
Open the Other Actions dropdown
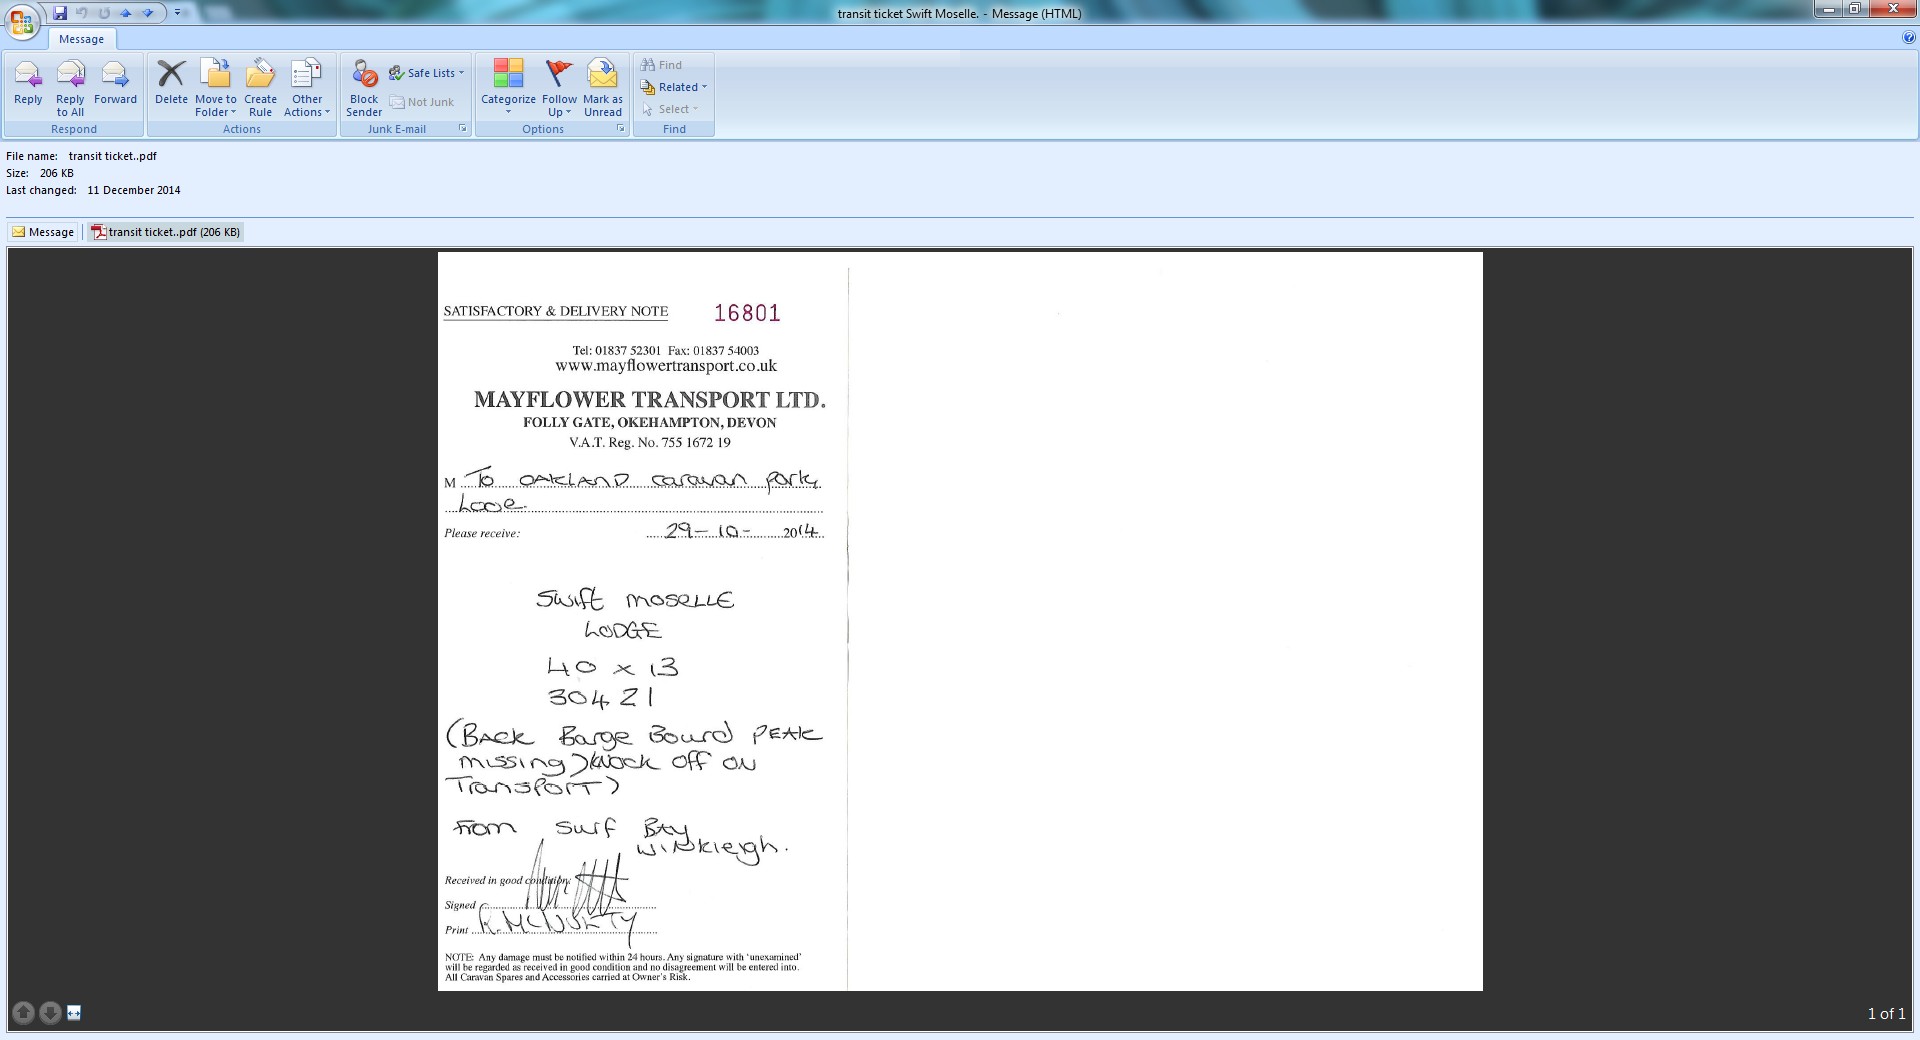click(307, 89)
